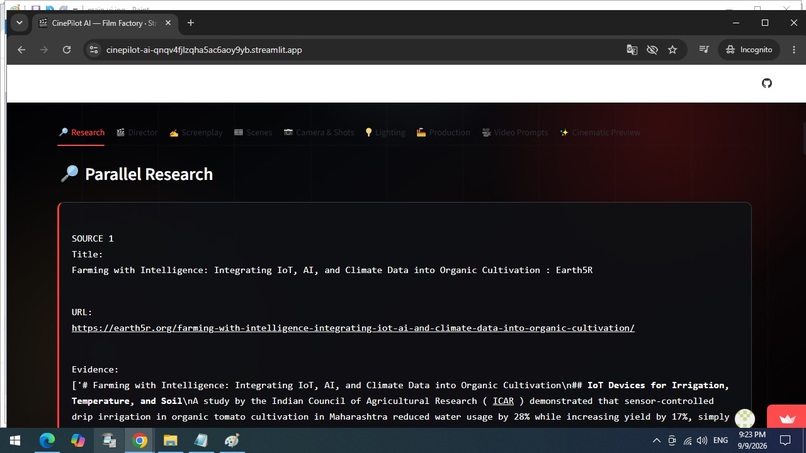Open a new browser tab

[191, 23]
